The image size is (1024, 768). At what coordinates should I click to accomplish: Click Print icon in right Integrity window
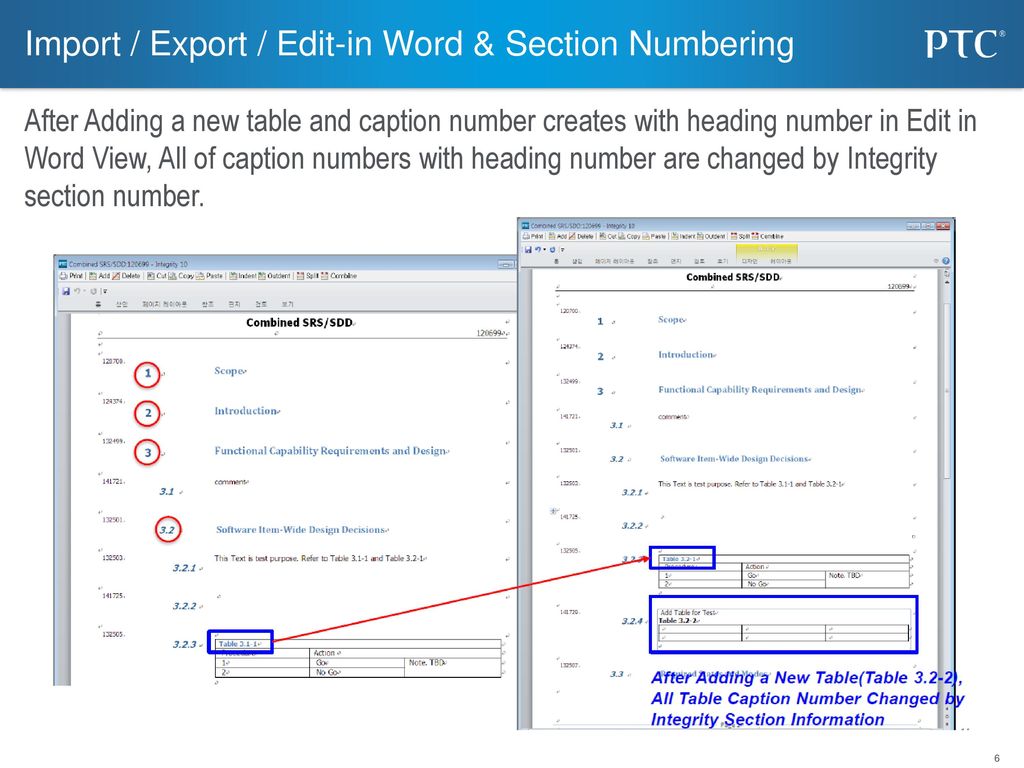click(526, 236)
